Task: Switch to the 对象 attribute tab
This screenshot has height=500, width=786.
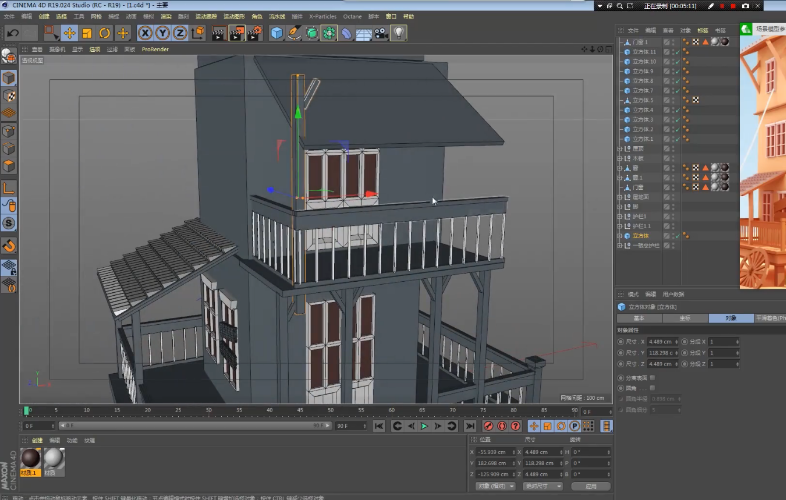Action: click(731, 318)
